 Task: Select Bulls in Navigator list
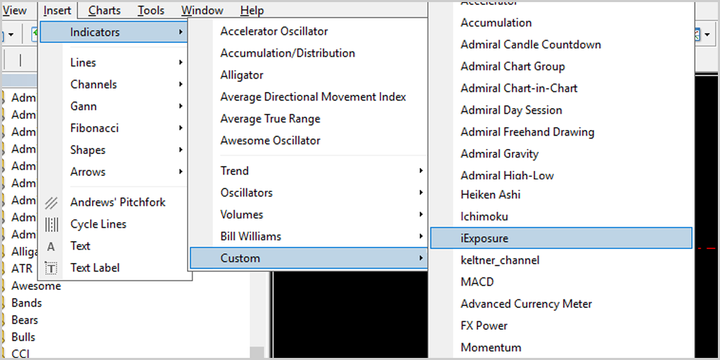click(23, 337)
